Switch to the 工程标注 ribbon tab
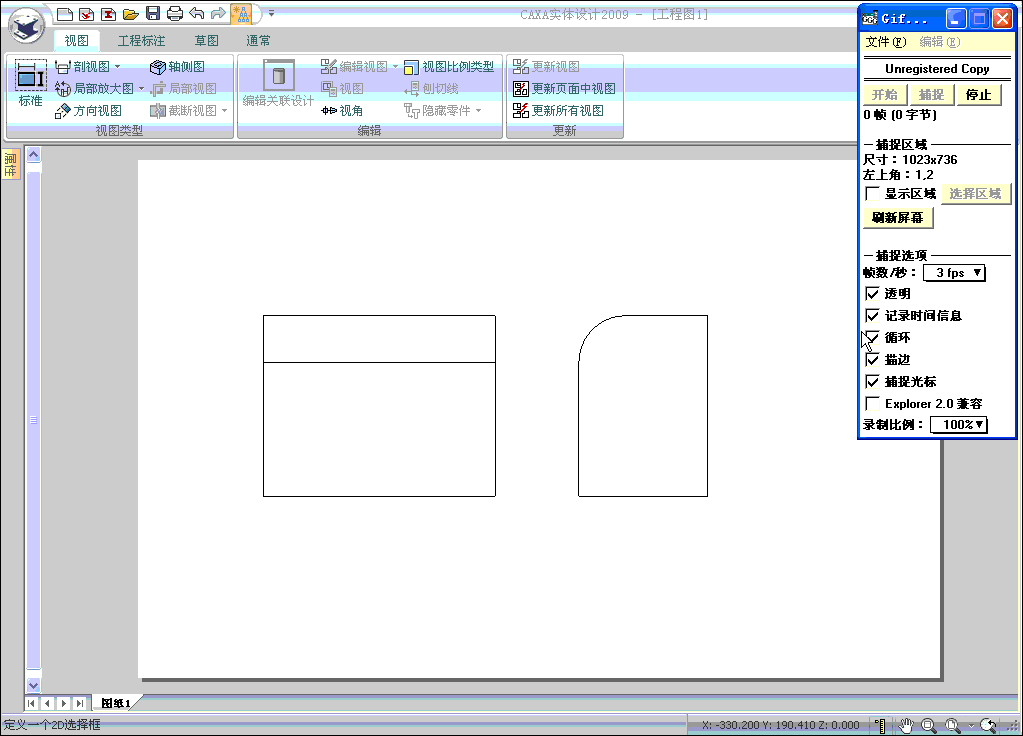Screen dimensions: 1023x736 pyautogui.click(x=141, y=40)
